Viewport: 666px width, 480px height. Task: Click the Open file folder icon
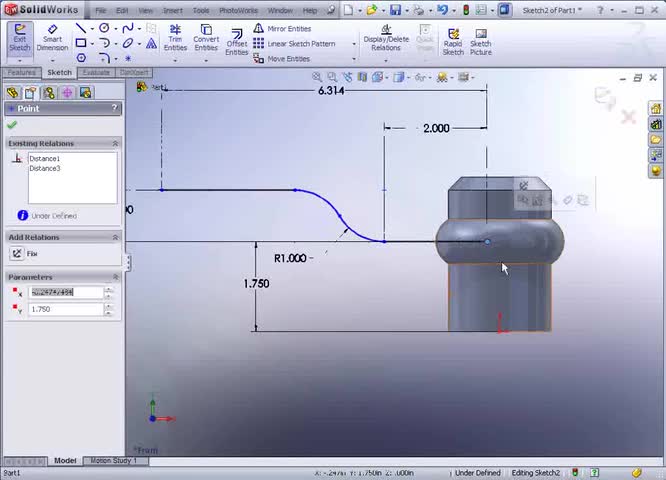372,10
